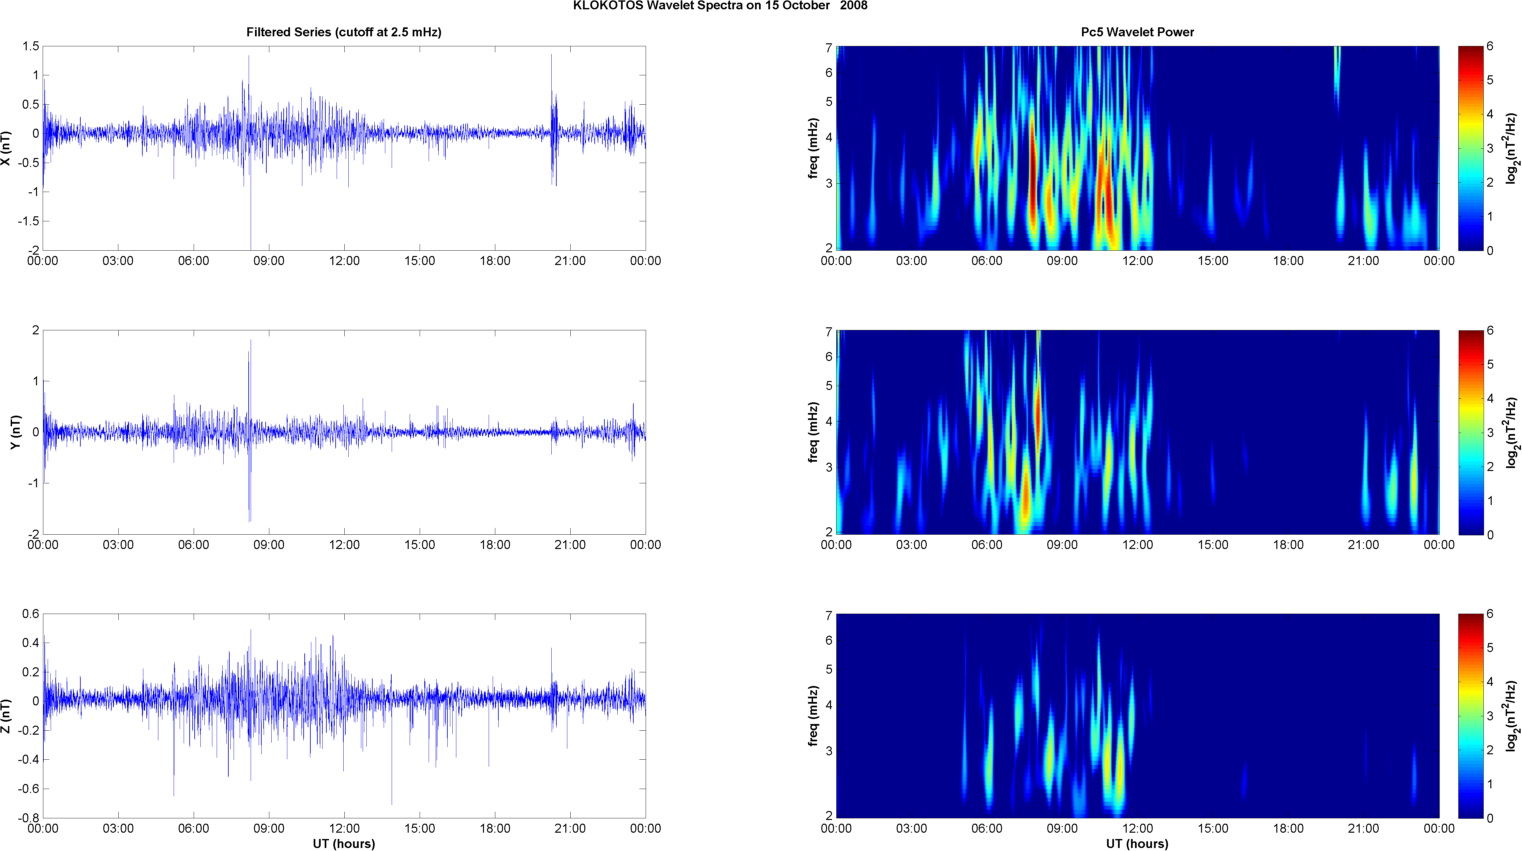This screenshot has height=851, width=1522.
Task: Click the UT (hours) label under the bottom wavelet panel
Action: [1137, 844]
